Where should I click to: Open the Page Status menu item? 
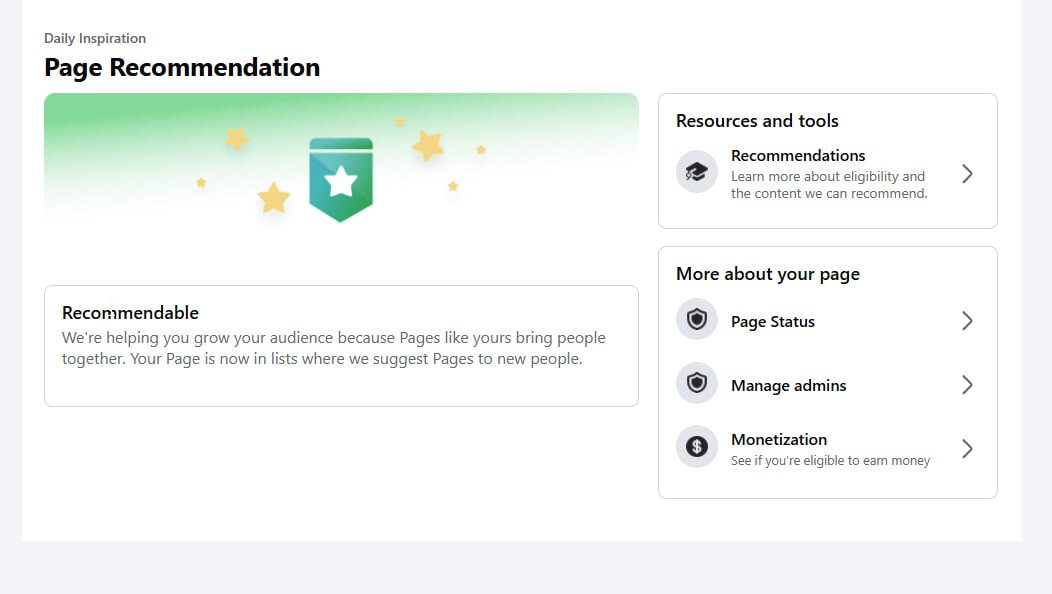pos(827,321)
